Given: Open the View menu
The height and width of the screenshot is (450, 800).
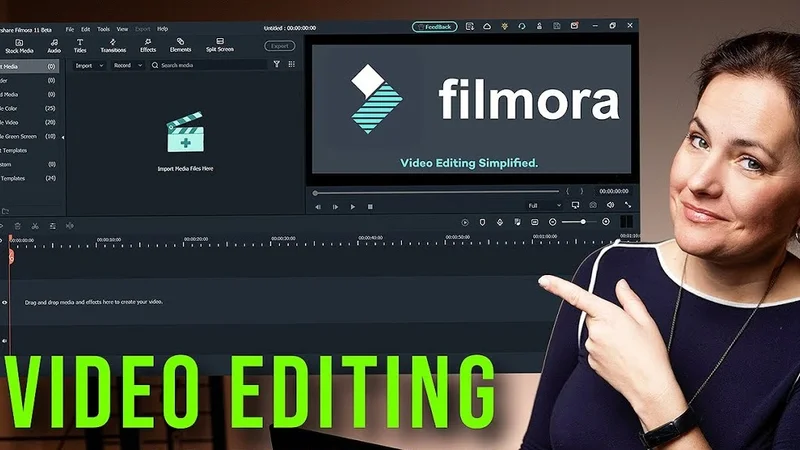Looking at the screenshot, I should (122, 29).
